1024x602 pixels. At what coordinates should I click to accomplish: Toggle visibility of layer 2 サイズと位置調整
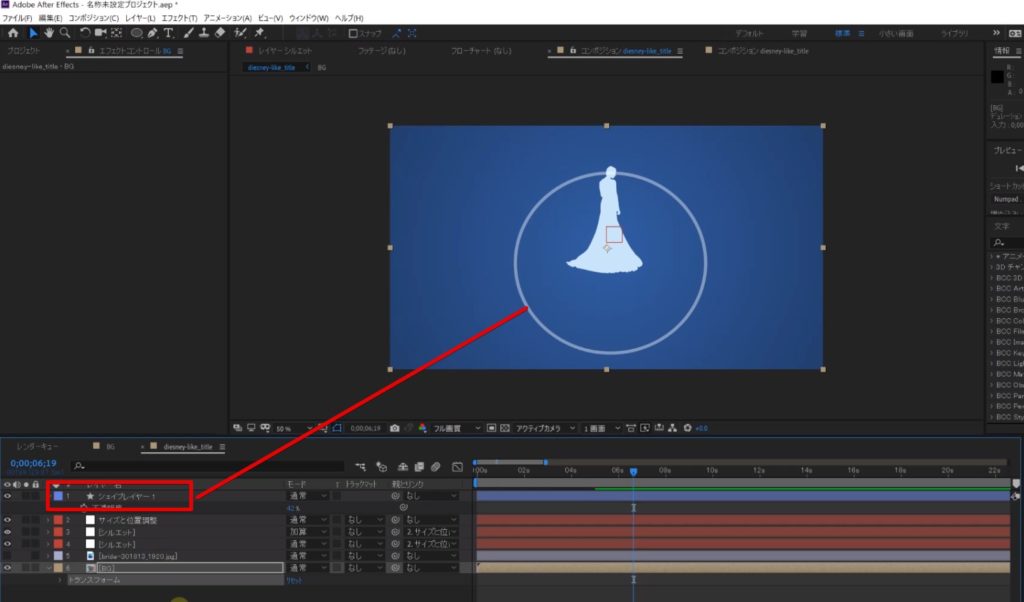coord(7,520)
